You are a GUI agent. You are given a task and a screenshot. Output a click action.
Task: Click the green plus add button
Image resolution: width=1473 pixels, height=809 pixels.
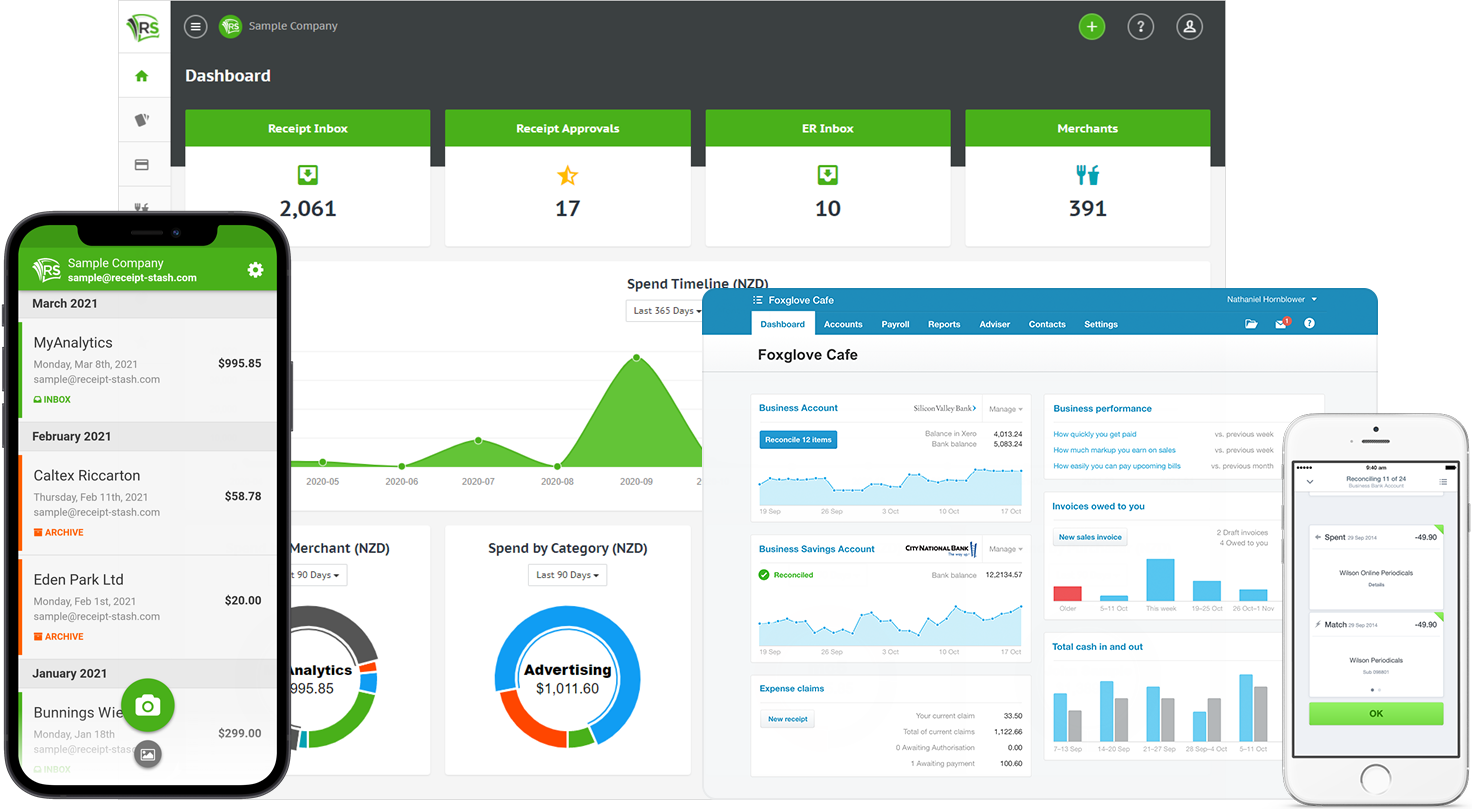tap(1092, 26)
